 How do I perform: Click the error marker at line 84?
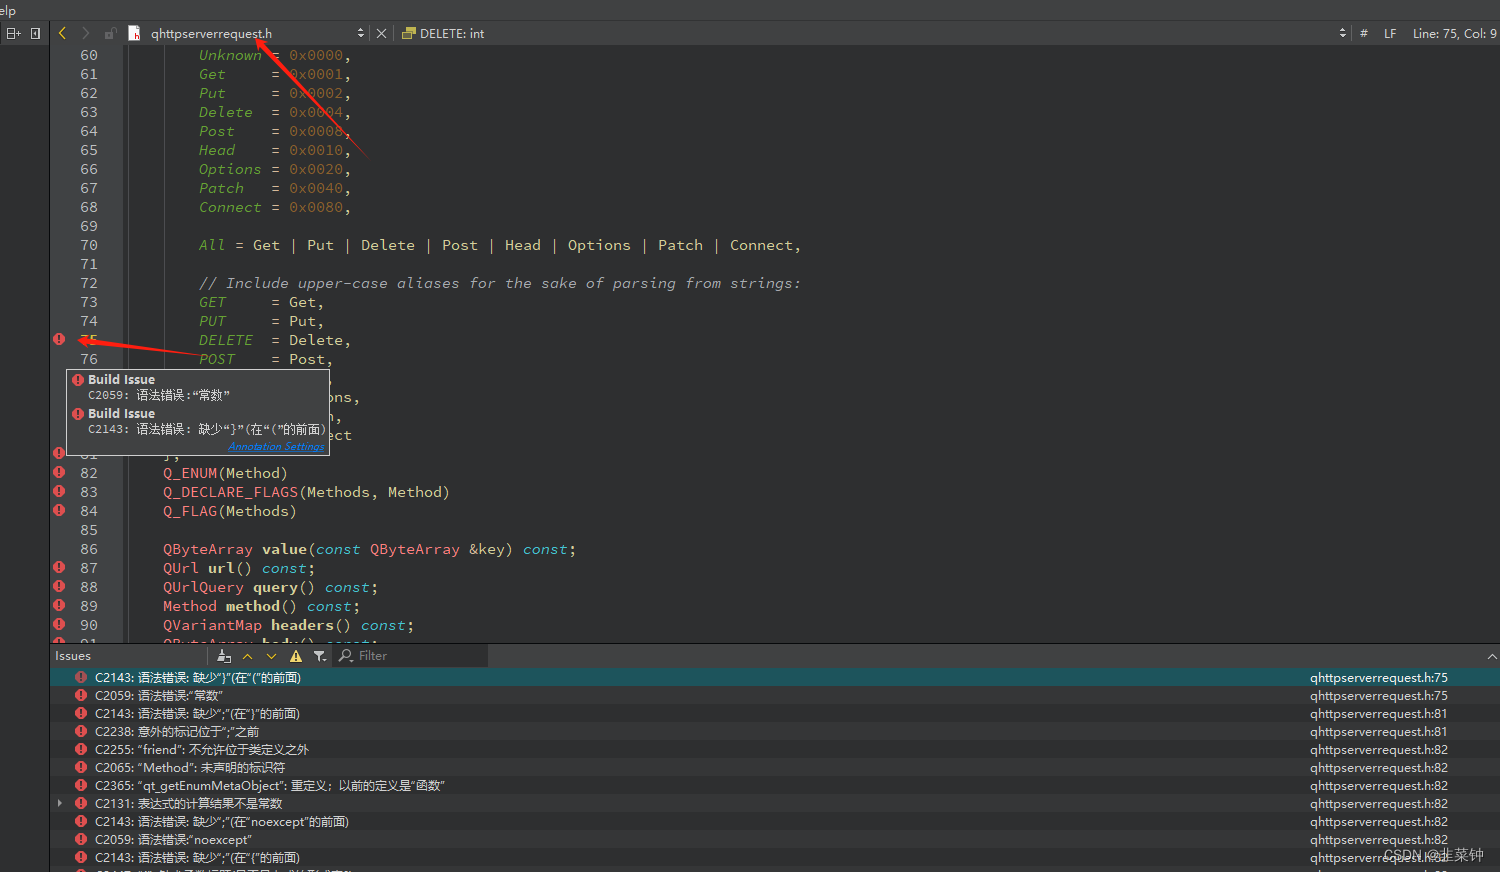(x=59, y=510)
